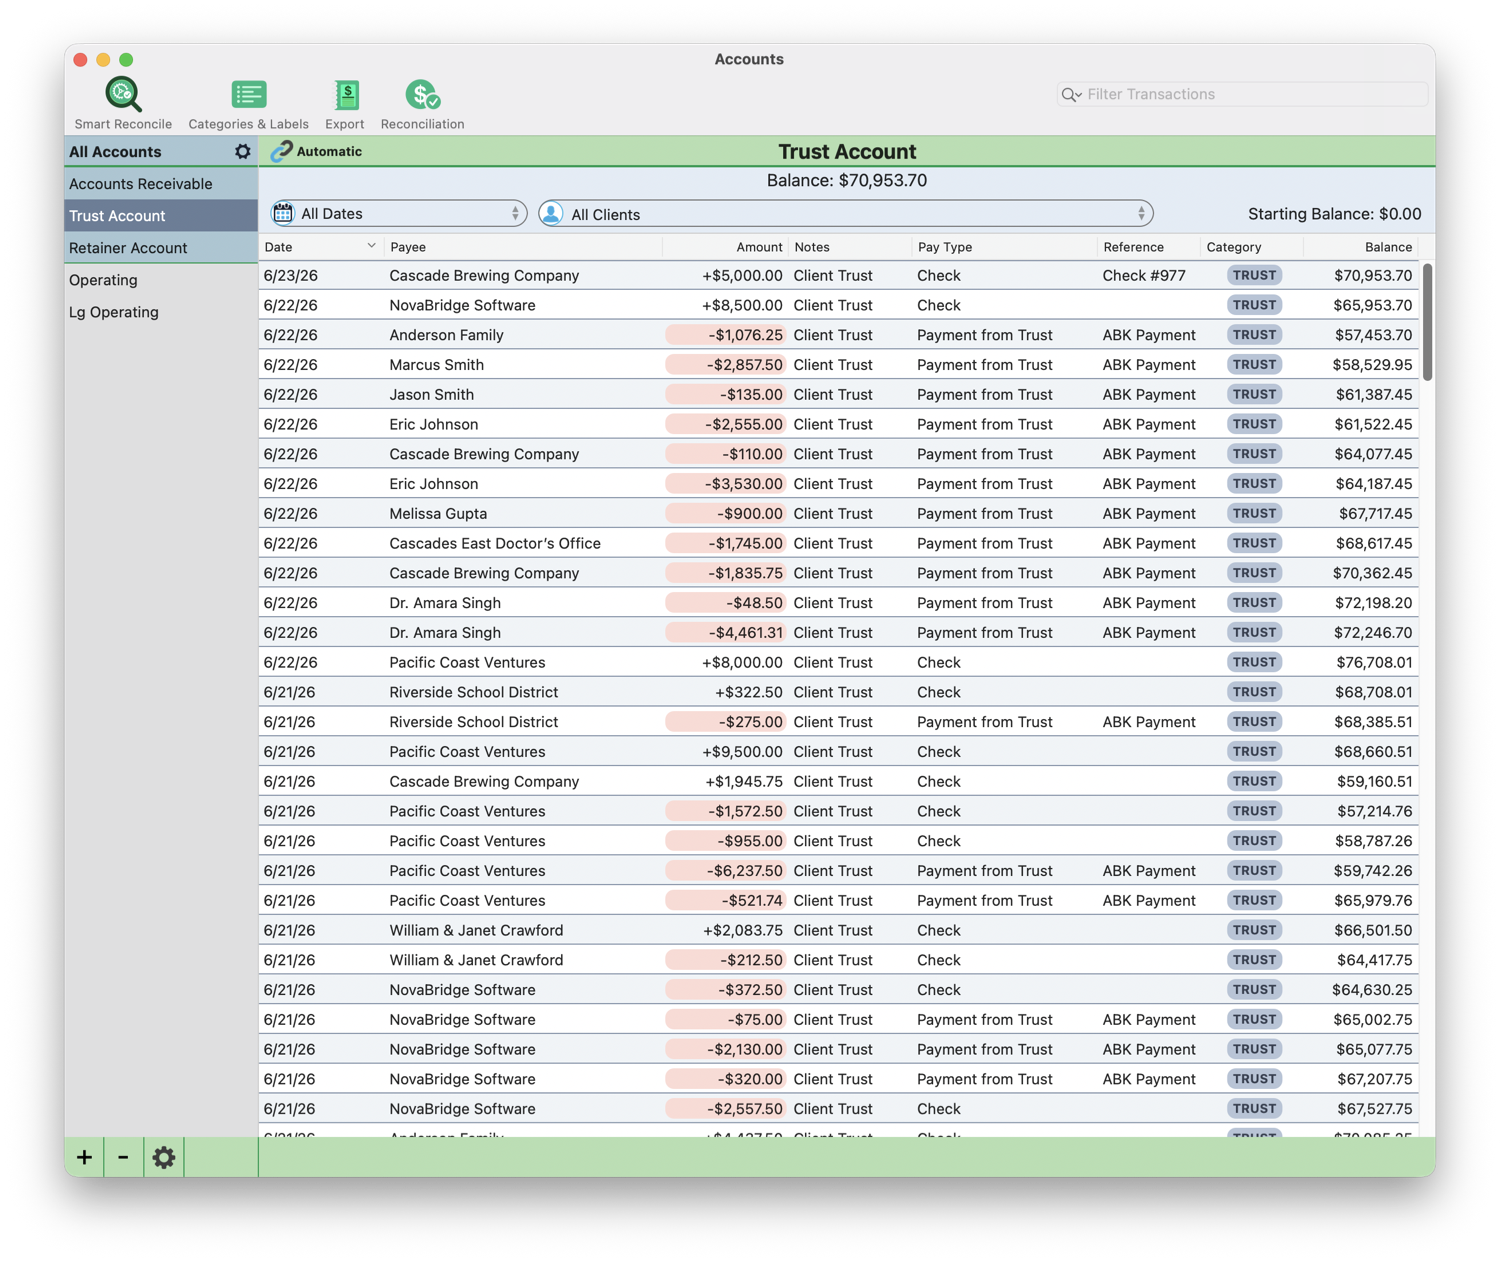Select Pacific Coast Ventures +$9,500.00 amount

pyautogui.click(x=742, y=752)
